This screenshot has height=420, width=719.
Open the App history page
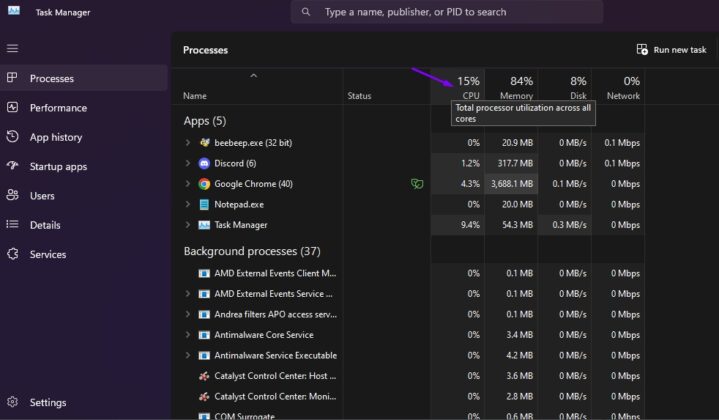[x=84, y=137]
